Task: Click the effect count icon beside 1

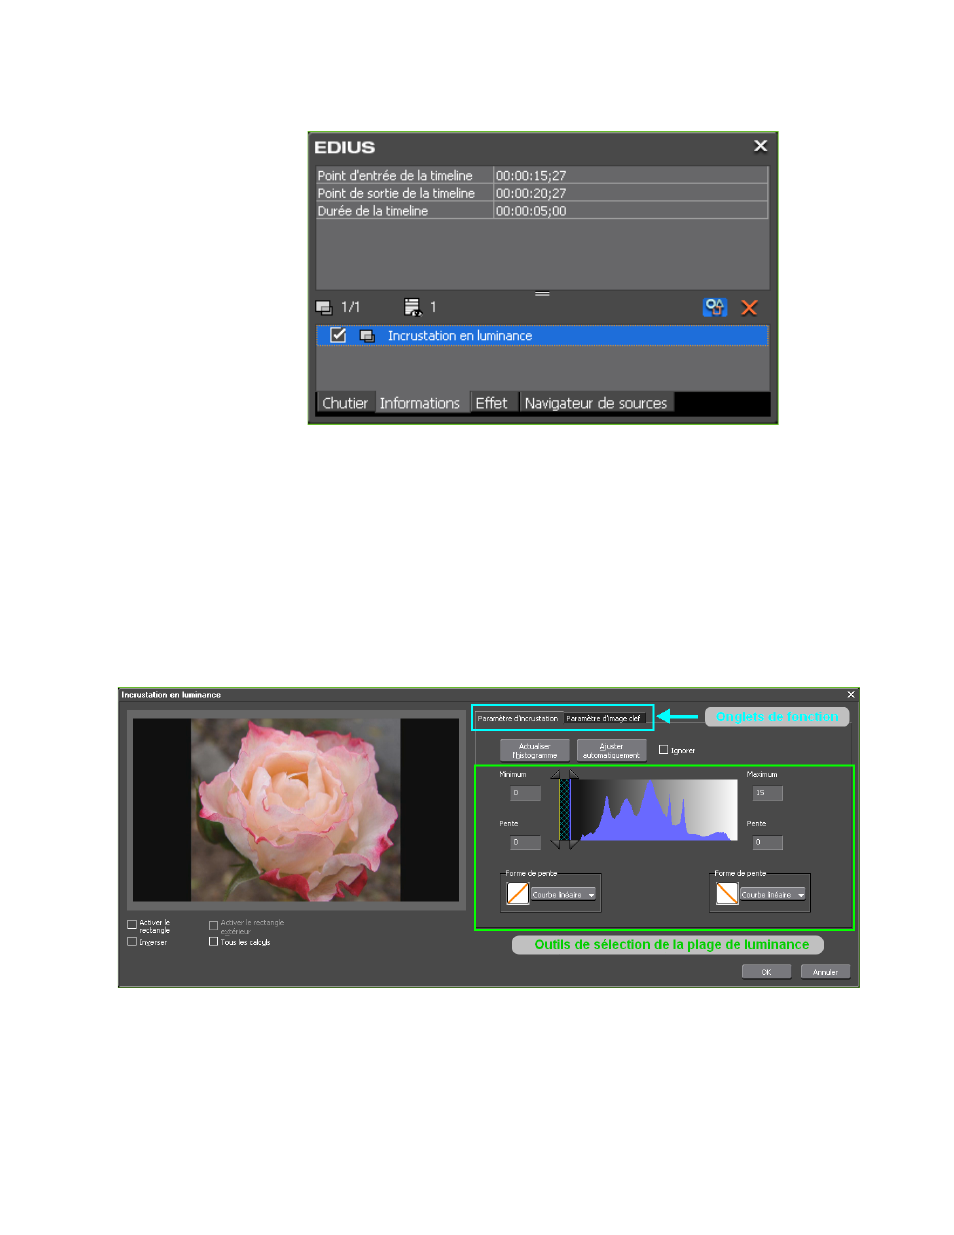Action: click(x=412, y=307)
